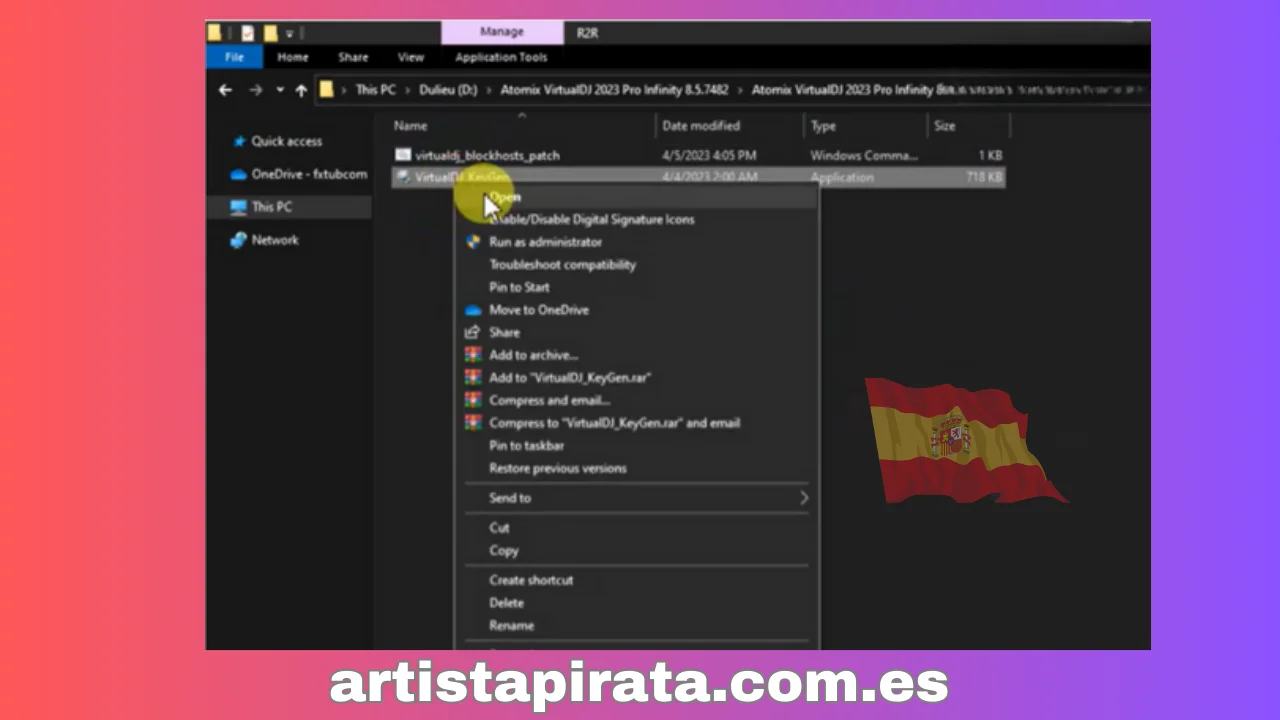Click the "R2R" window title text

click(x=587, y=33)
